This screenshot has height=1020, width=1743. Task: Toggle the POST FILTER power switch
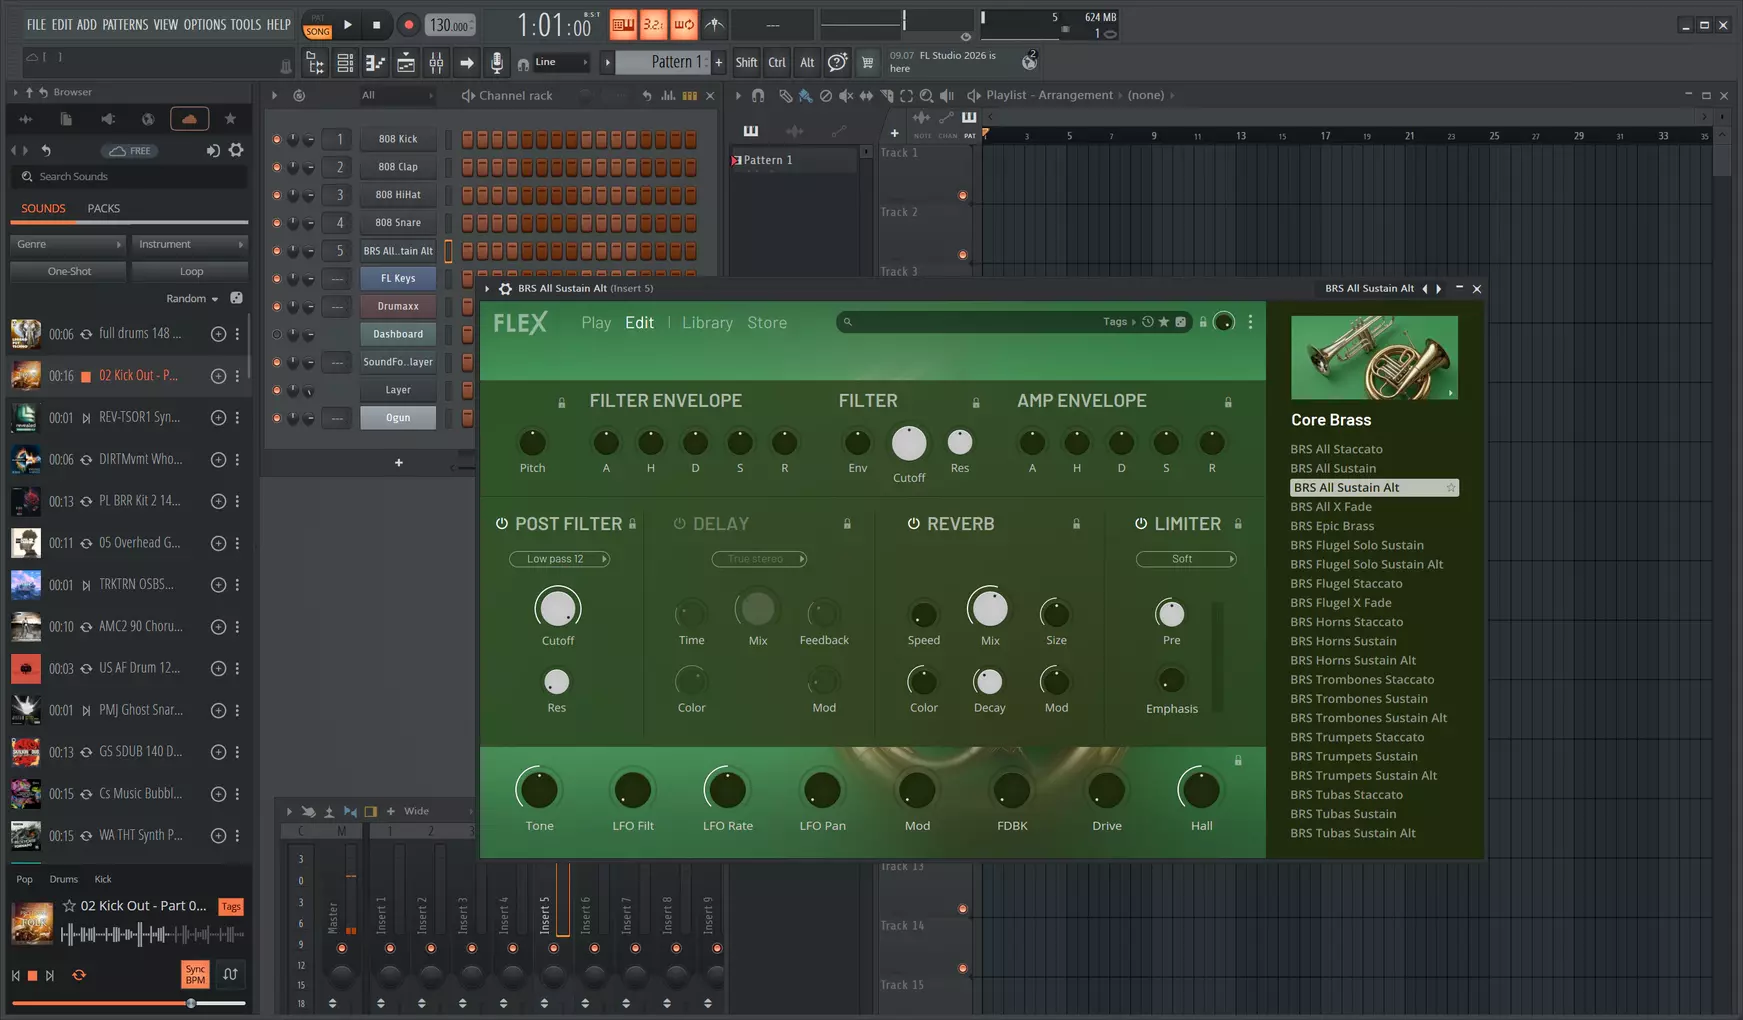coord(502,524)
